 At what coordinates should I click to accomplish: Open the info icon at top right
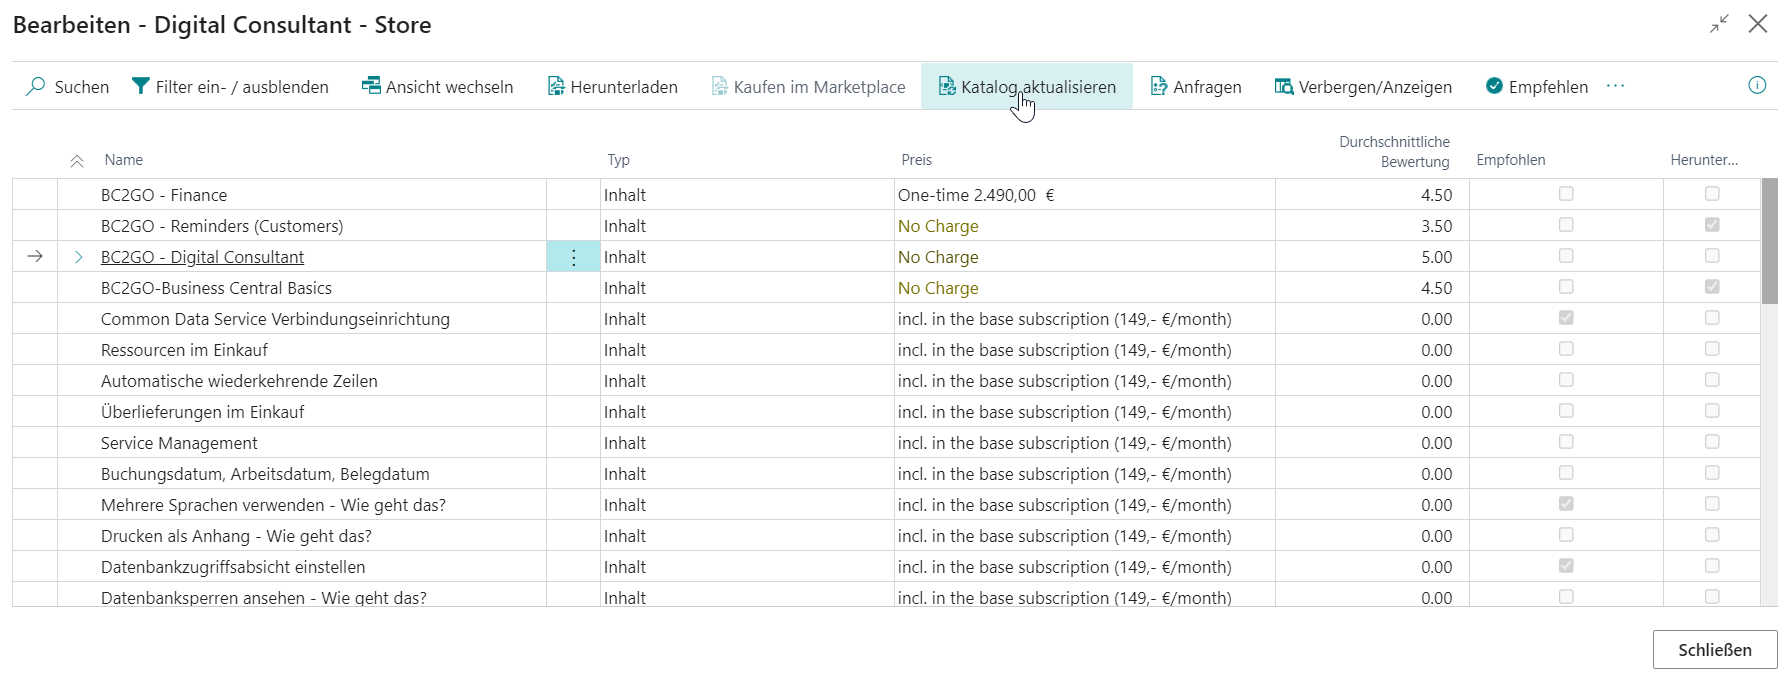(1757, 86)
